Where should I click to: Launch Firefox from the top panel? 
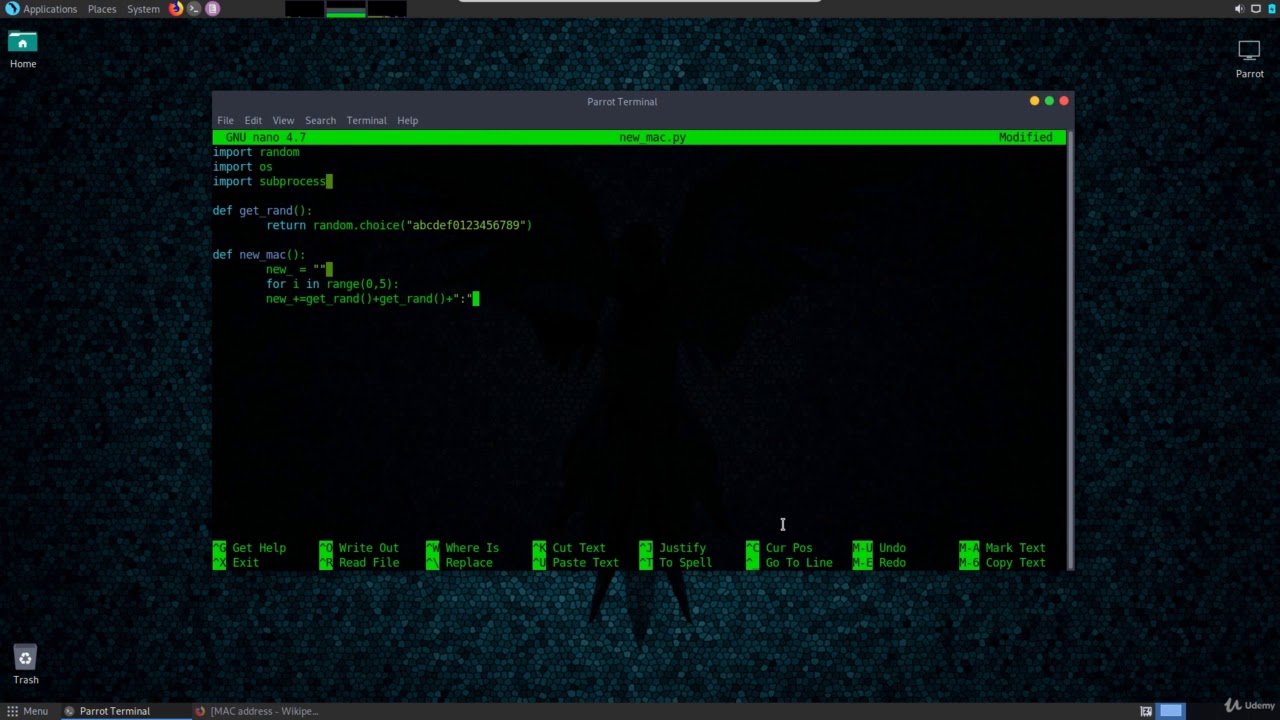176,9
